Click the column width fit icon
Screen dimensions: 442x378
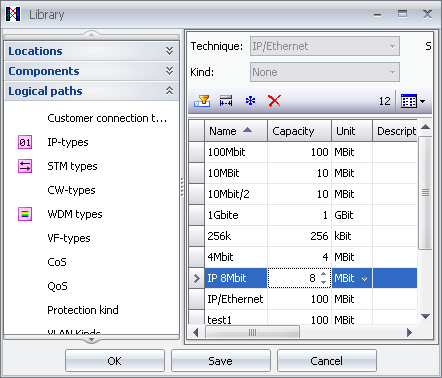tap(226, 101)
